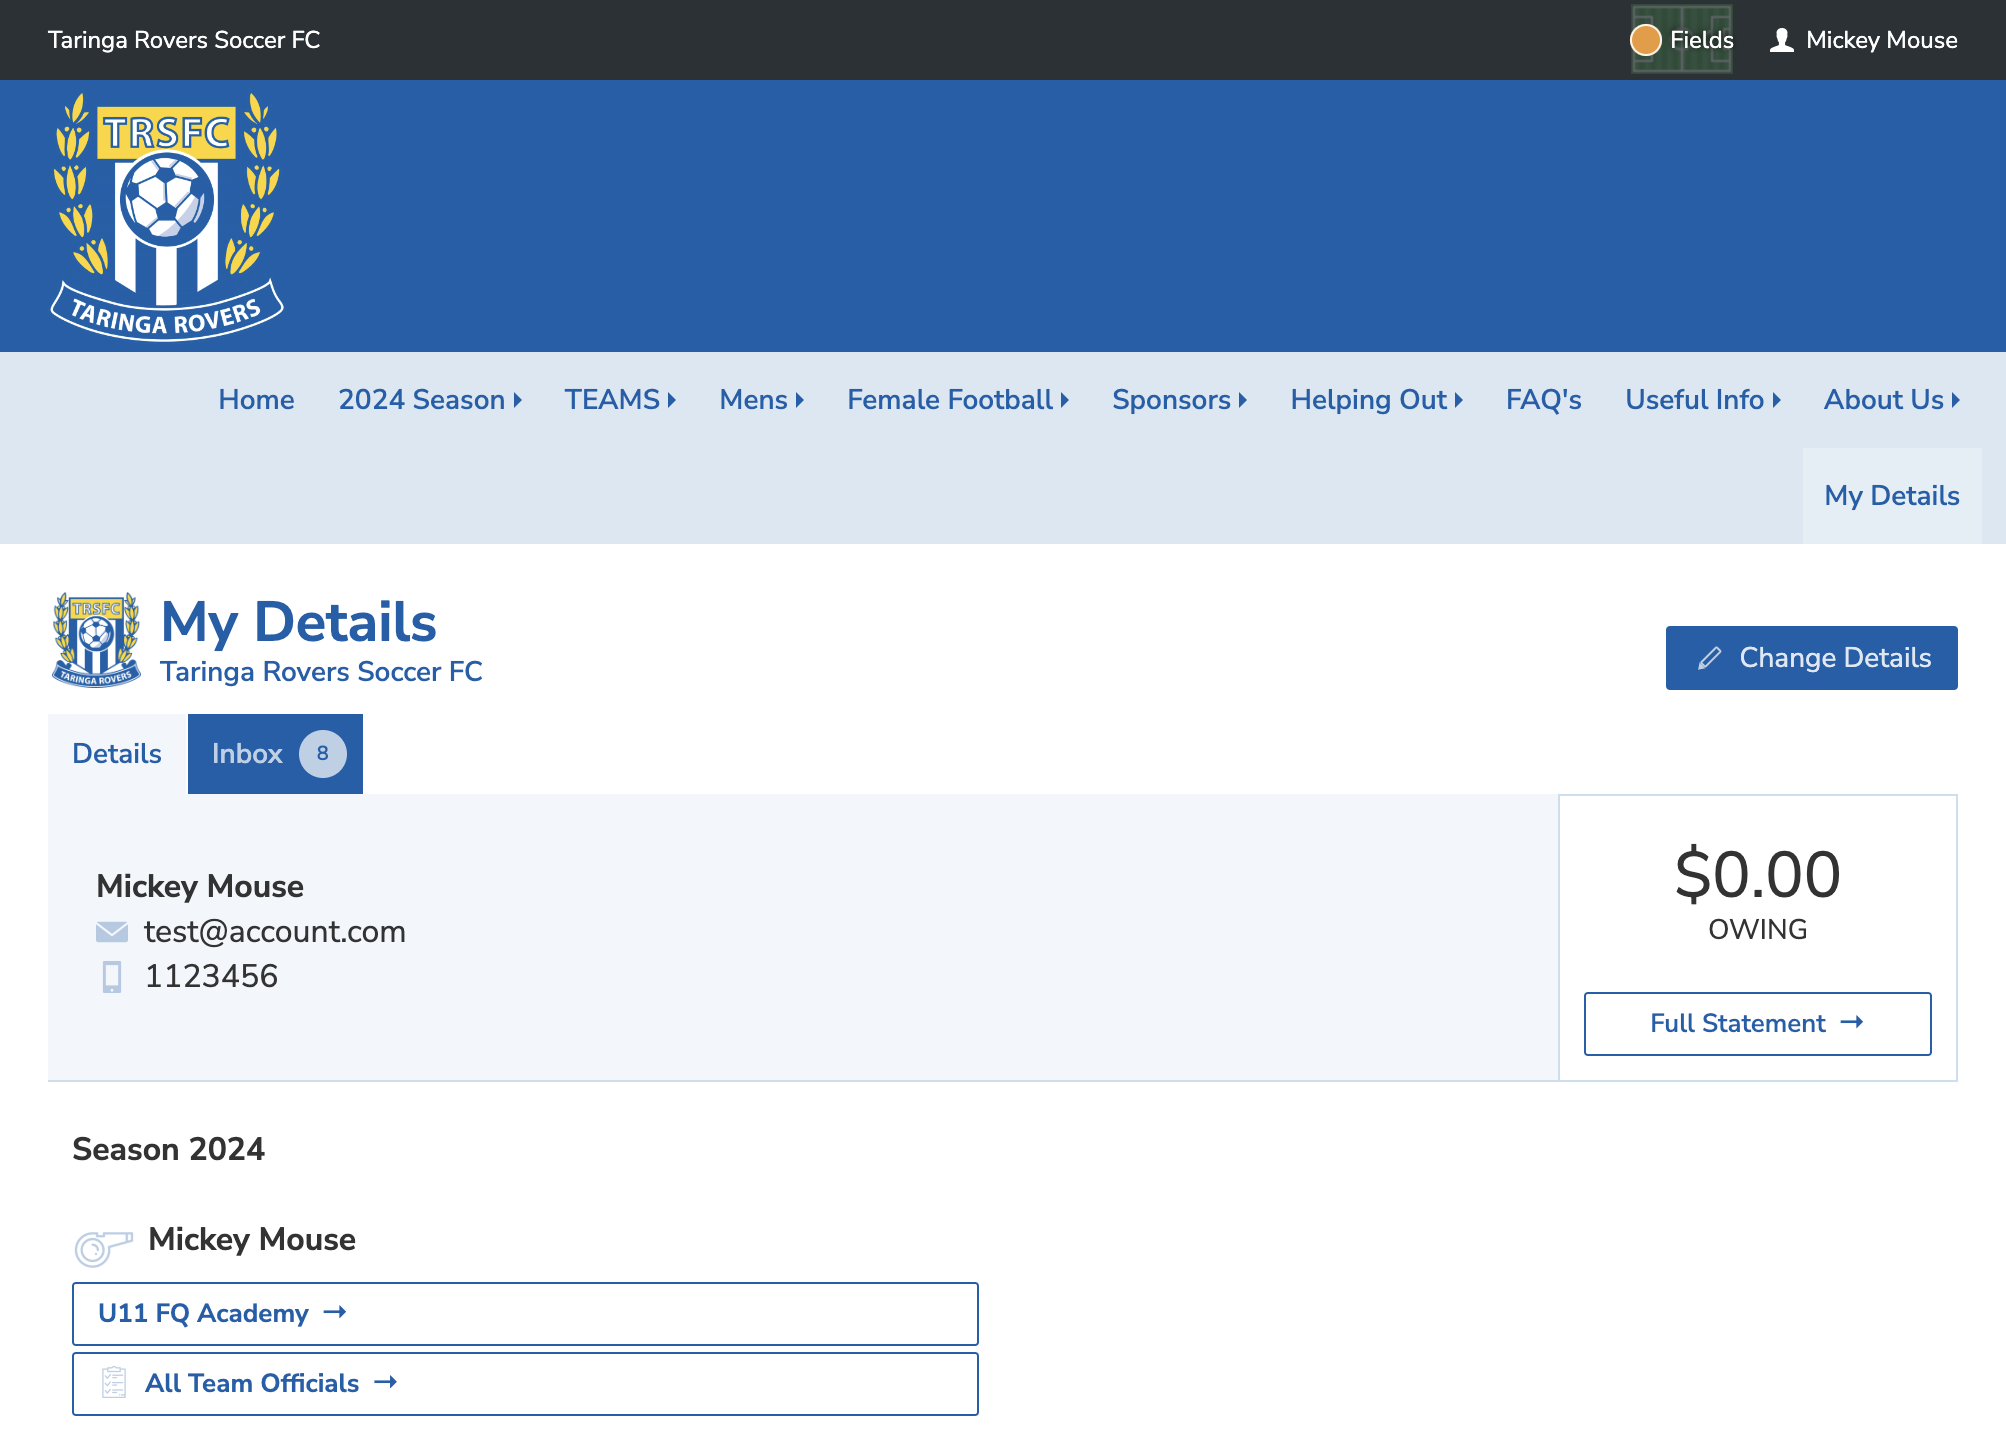
Task: Click the user silhouette icon in top bar
Action: pos(1781,40)
